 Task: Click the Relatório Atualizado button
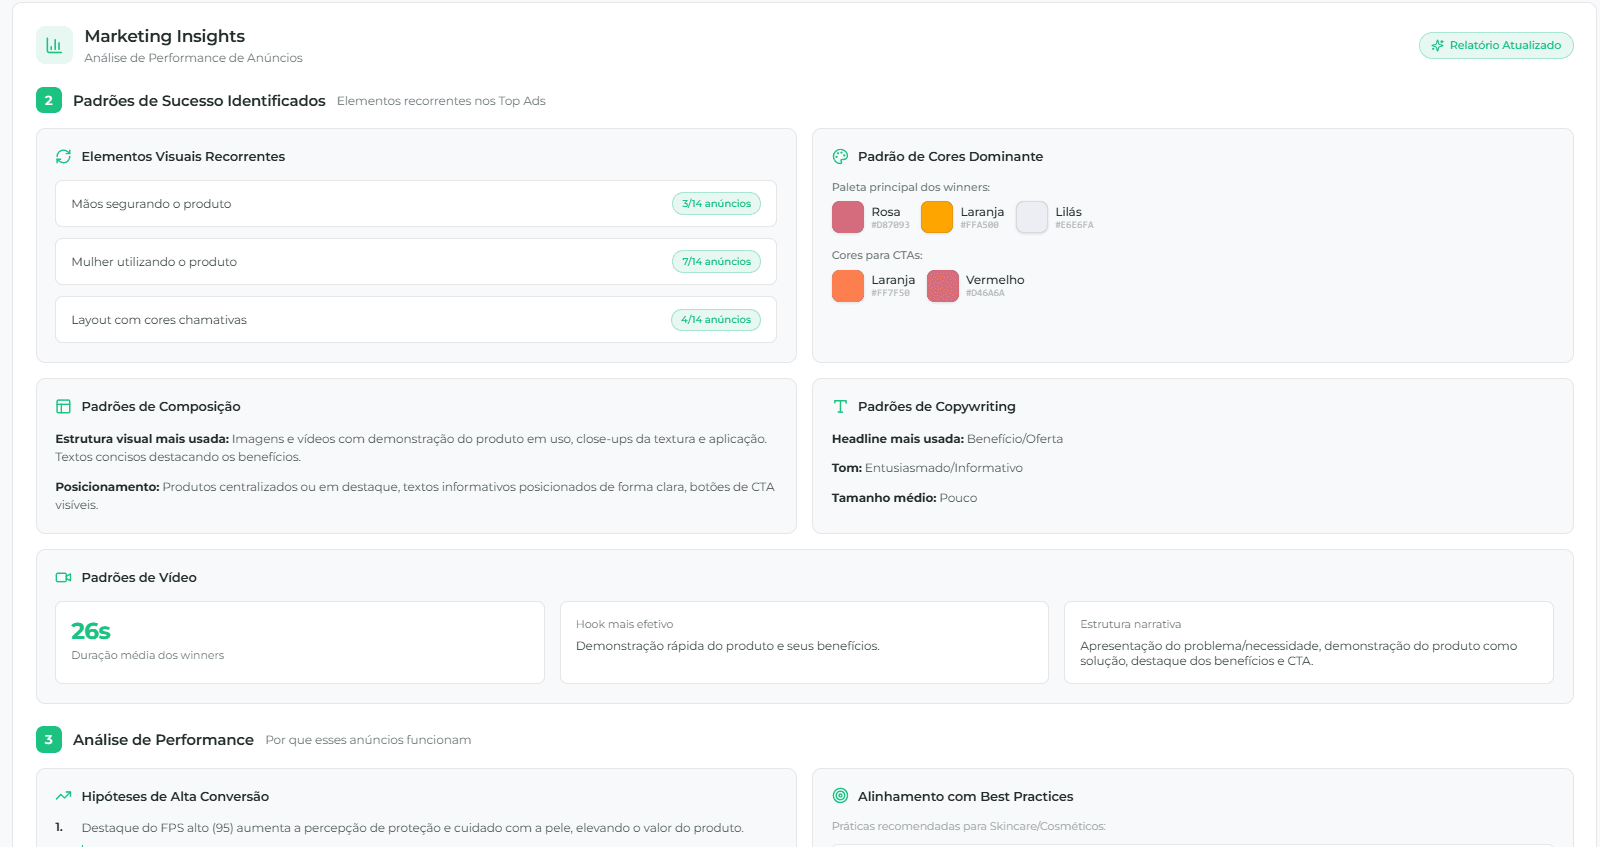click(1496, 46)
